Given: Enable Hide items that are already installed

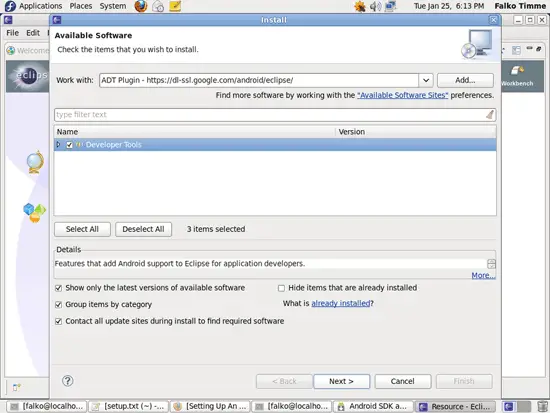Looking at the screenshot, I should click(281, 288).
